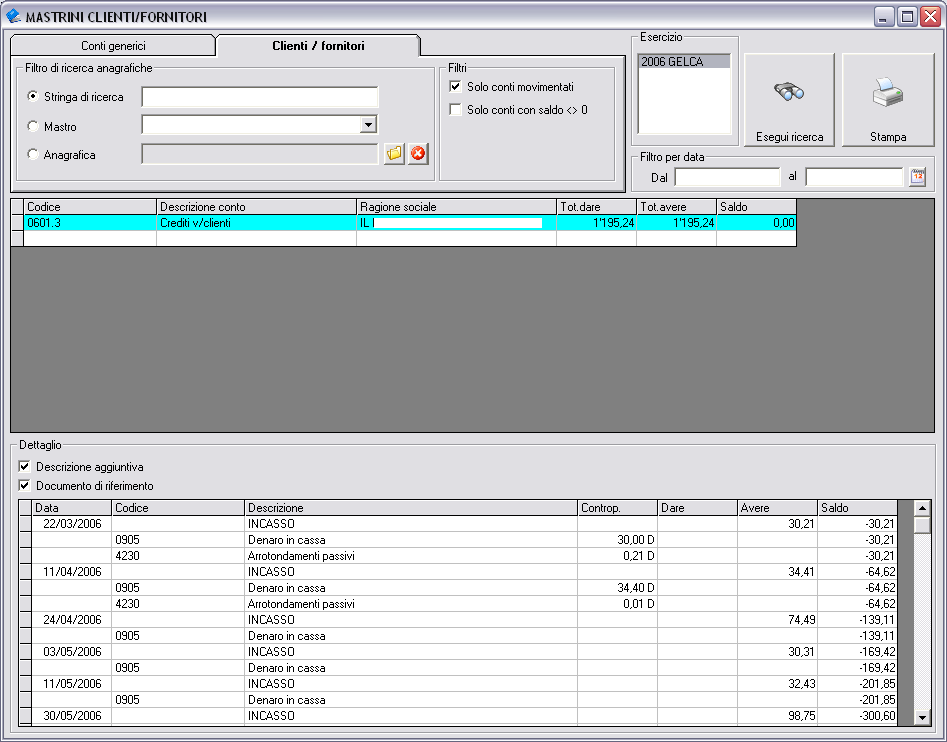Screen dimensions: 947x742
Task: Choose the Anagrafica radio option
Action: 33,155
